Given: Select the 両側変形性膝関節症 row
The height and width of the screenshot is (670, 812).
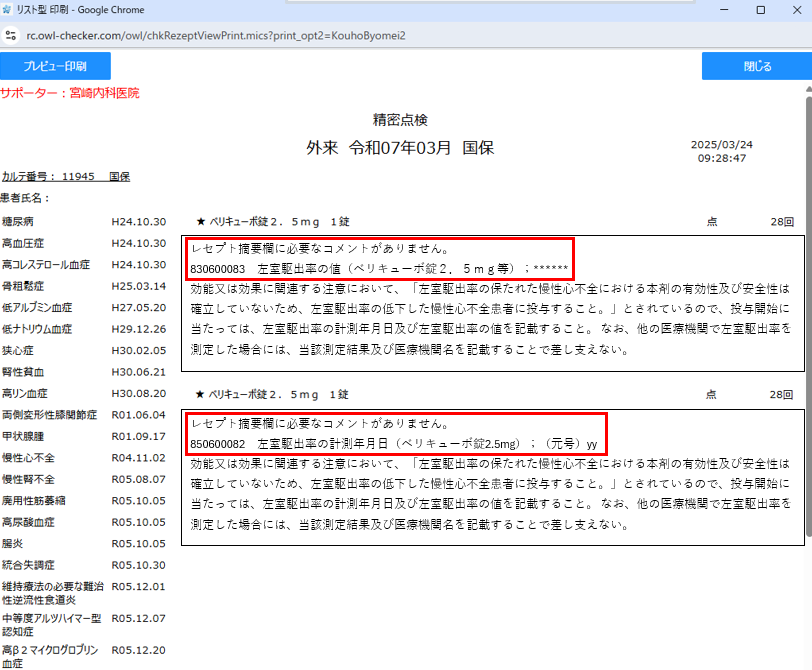Looking at the screenshot, I should (84, 415).
